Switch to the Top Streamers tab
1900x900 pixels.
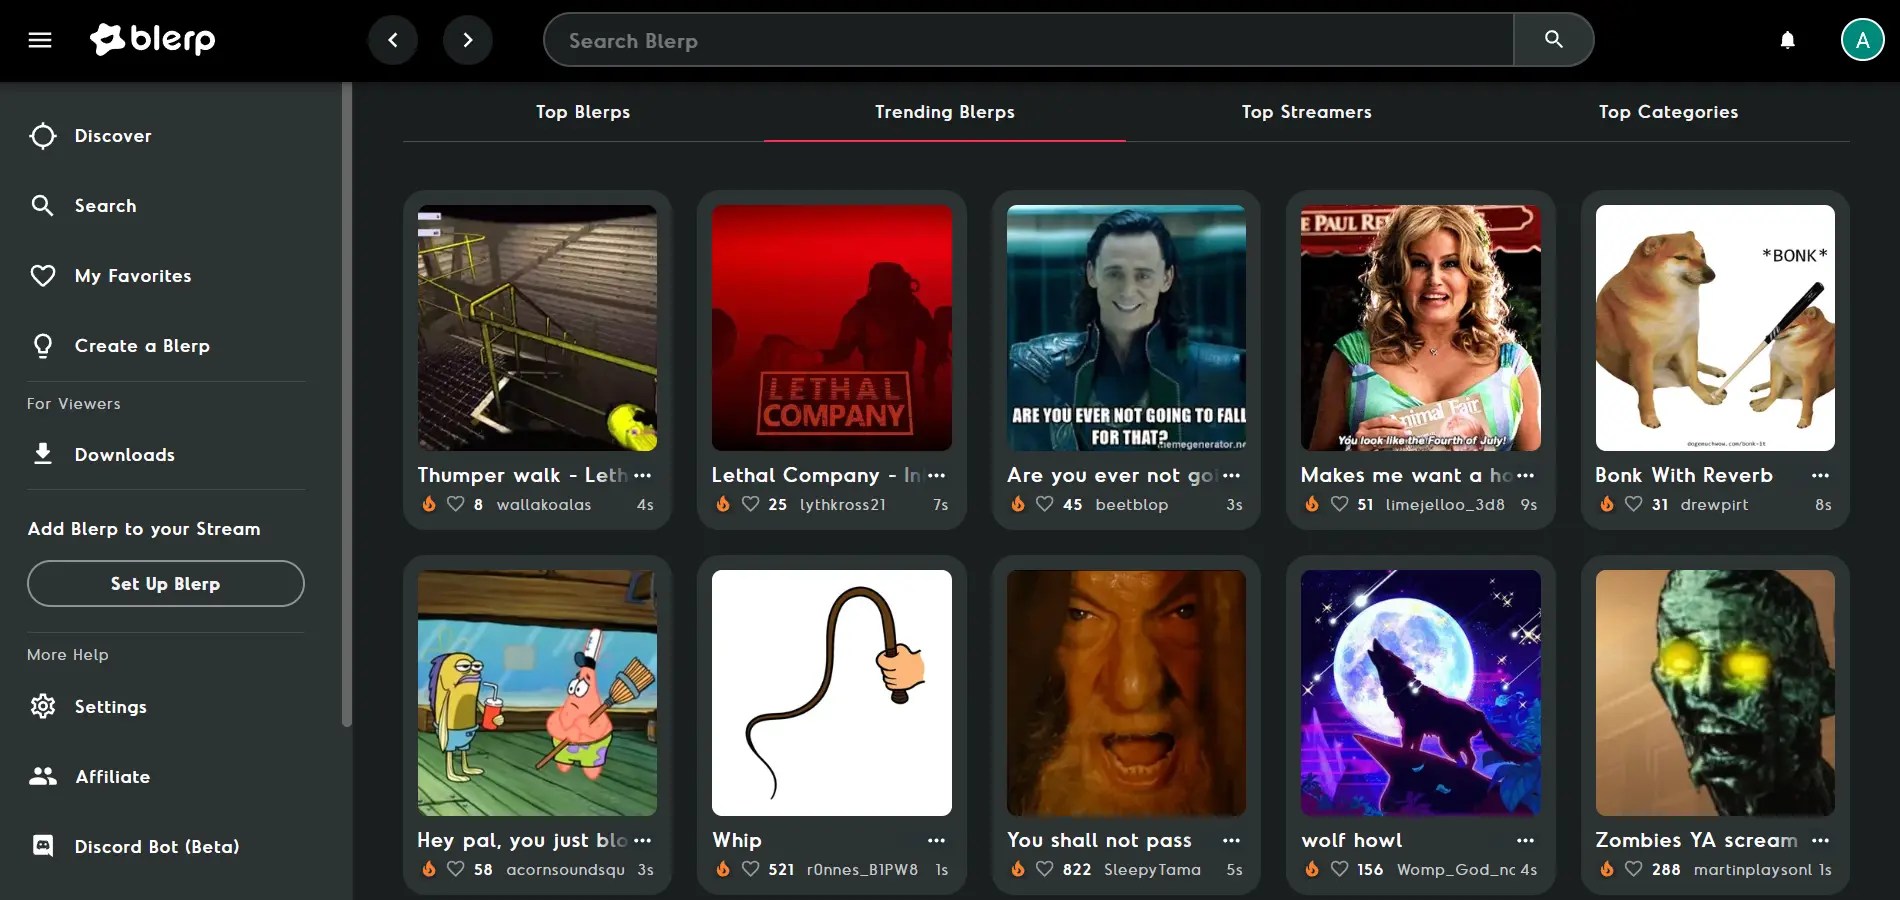click(x=1307, y=112)
